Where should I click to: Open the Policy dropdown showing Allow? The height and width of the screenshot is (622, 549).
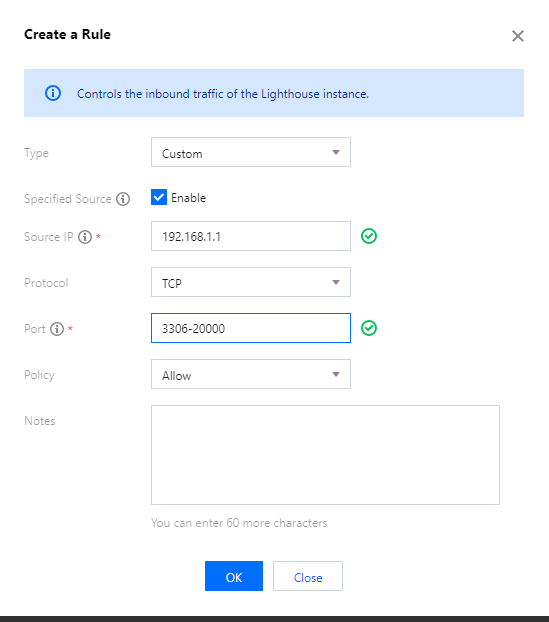click(x=251, y=374)
